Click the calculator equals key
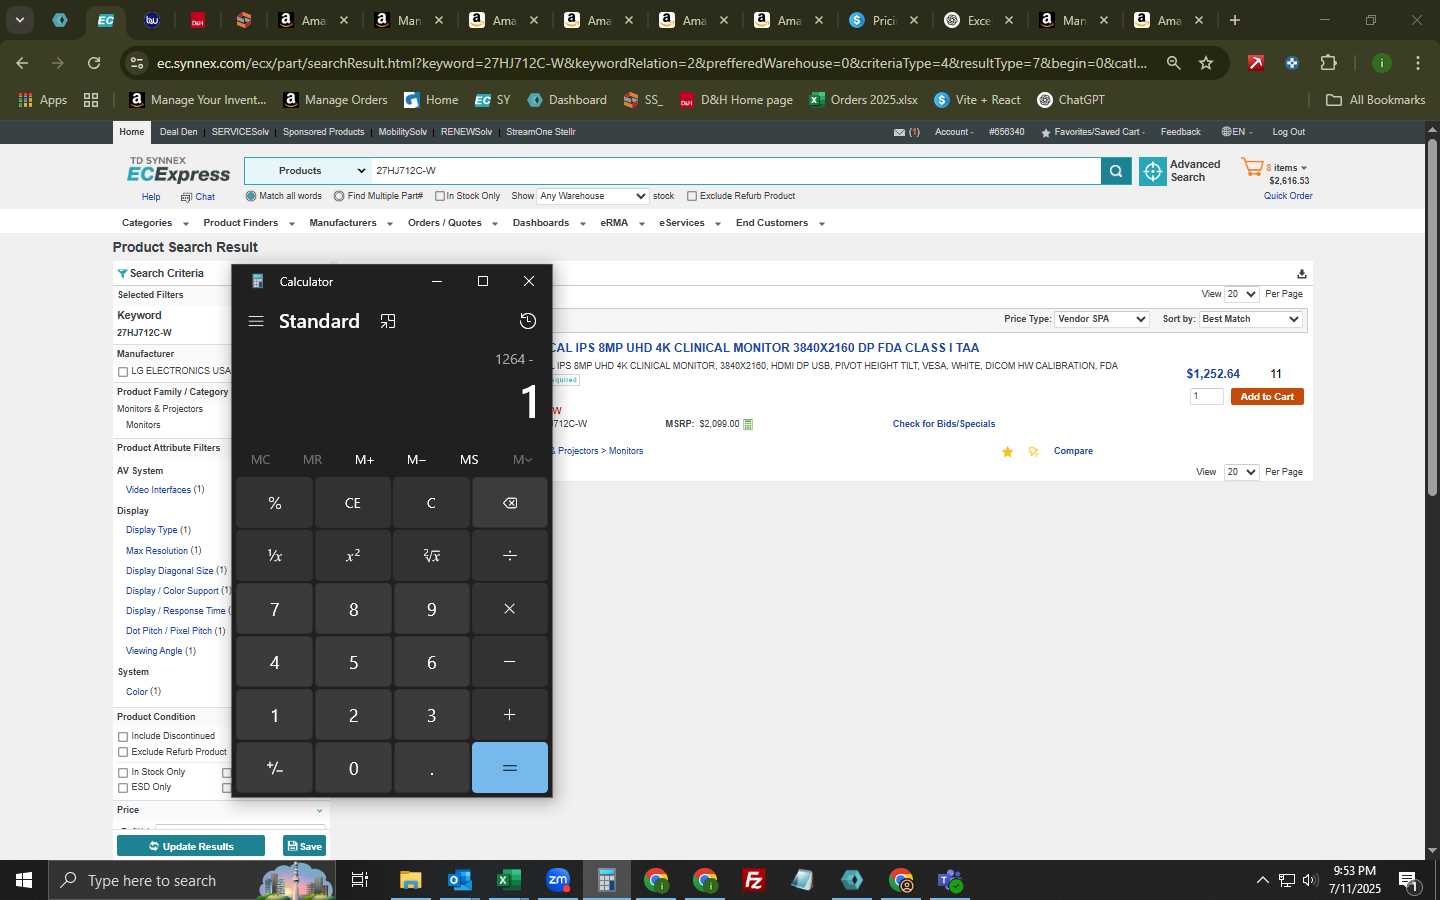Screen dimensions: 1440x900 click(510, 768)
